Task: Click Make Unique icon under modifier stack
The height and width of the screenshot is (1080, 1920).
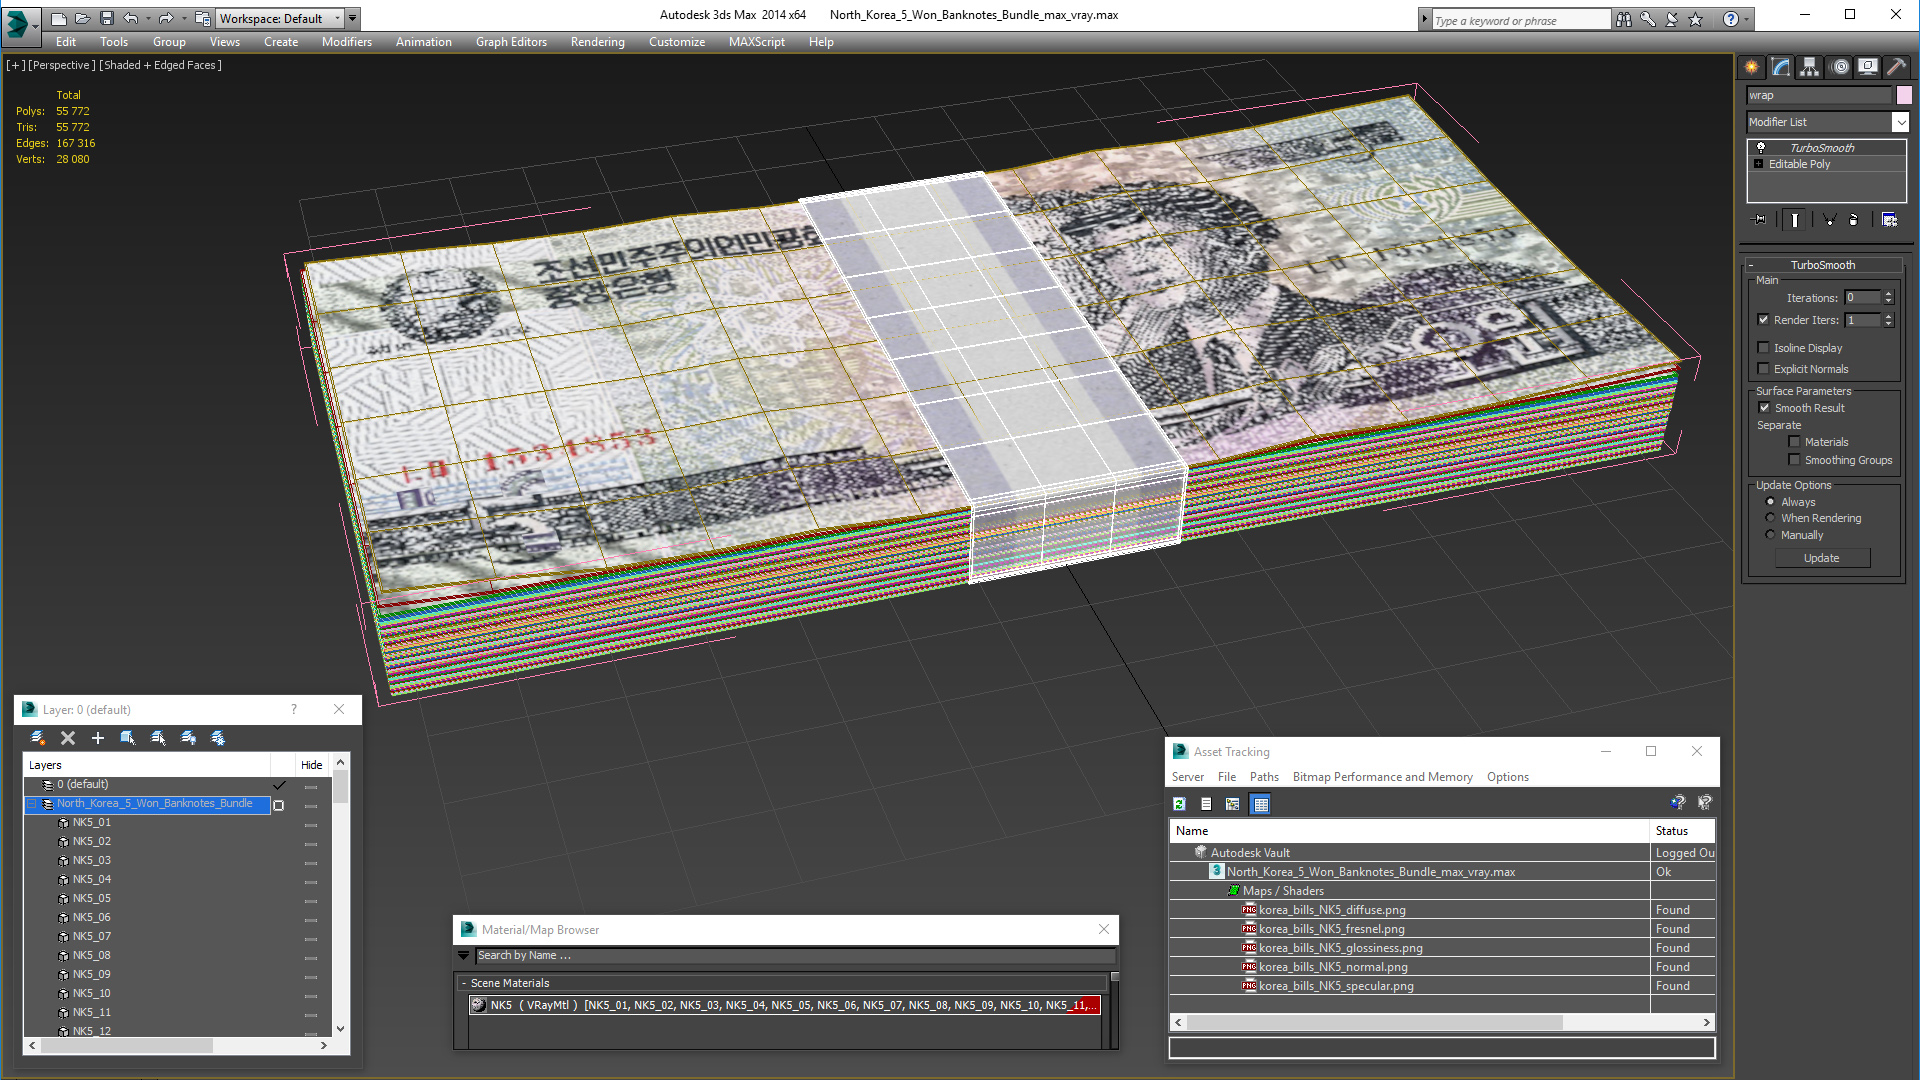Action: (1829, 220)
